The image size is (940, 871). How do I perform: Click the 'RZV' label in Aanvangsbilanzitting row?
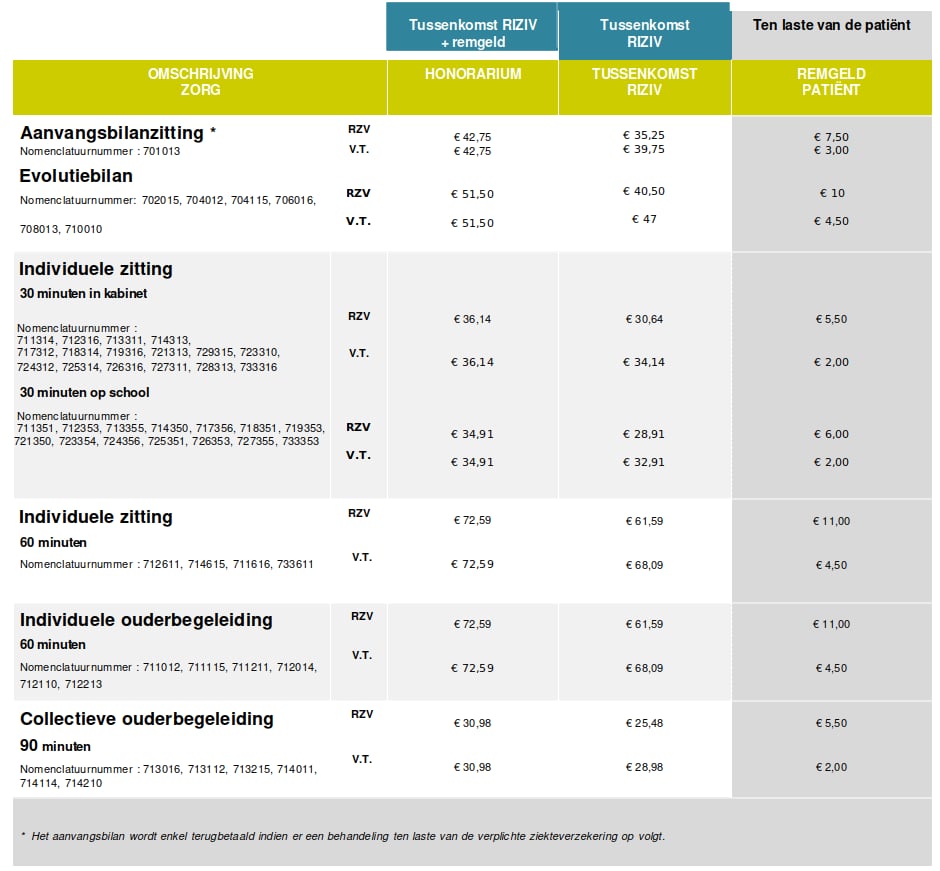tap(359, 129)
